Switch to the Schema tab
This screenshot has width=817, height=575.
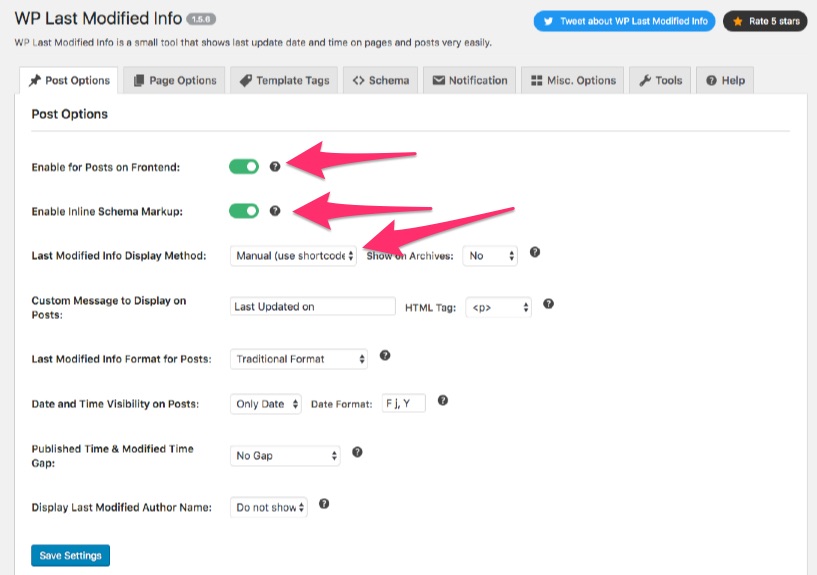point(381,80)
